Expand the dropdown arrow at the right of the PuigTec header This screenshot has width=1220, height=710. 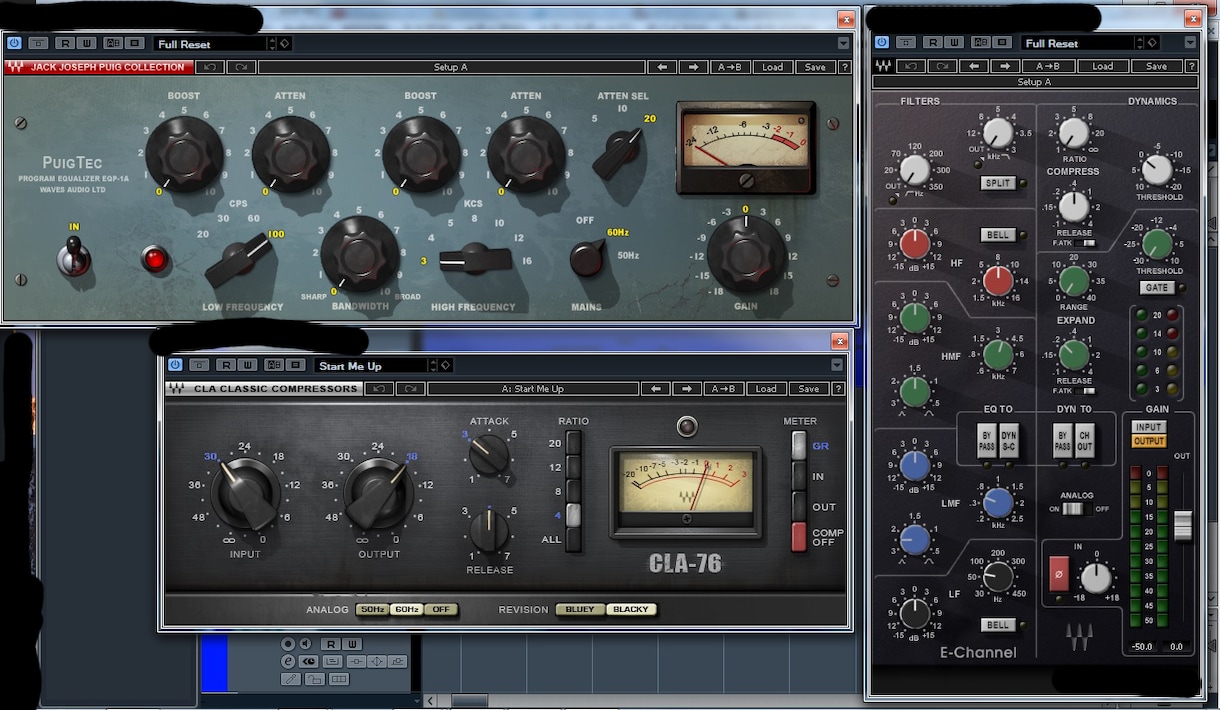[844, 44]
